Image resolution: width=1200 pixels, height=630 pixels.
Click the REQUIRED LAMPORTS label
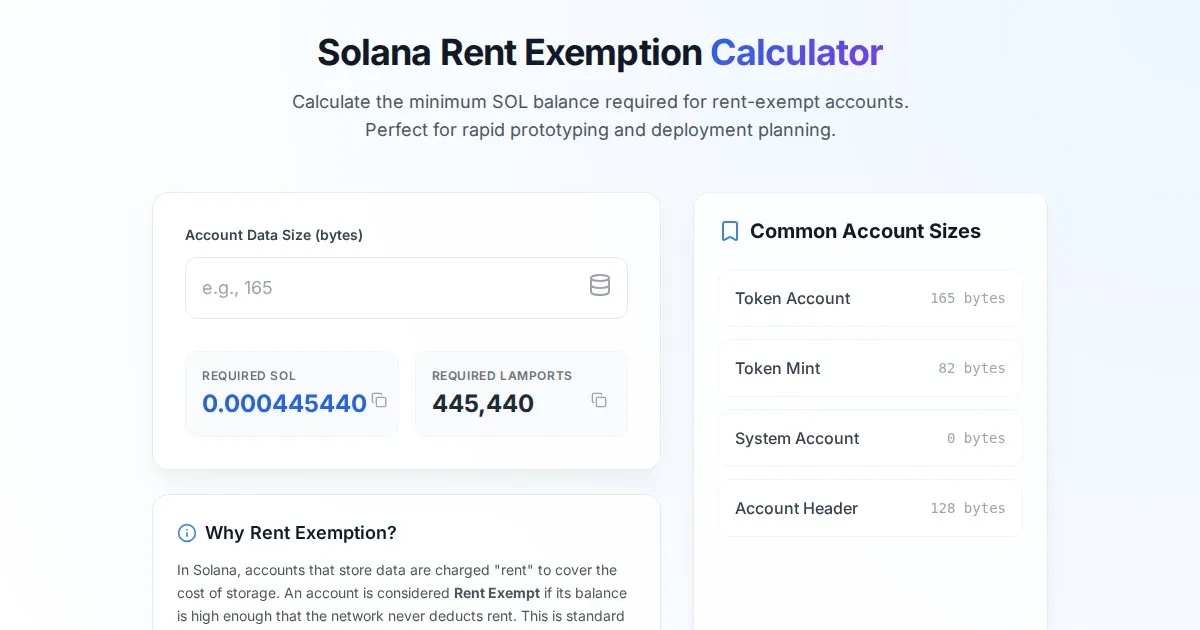pyautogui.click(x=502, y=376)
